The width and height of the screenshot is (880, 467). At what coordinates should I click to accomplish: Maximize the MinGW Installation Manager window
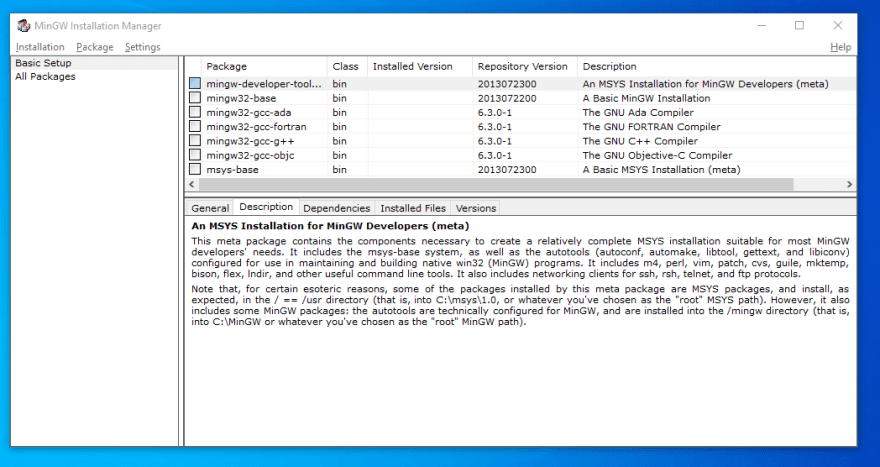799,25
